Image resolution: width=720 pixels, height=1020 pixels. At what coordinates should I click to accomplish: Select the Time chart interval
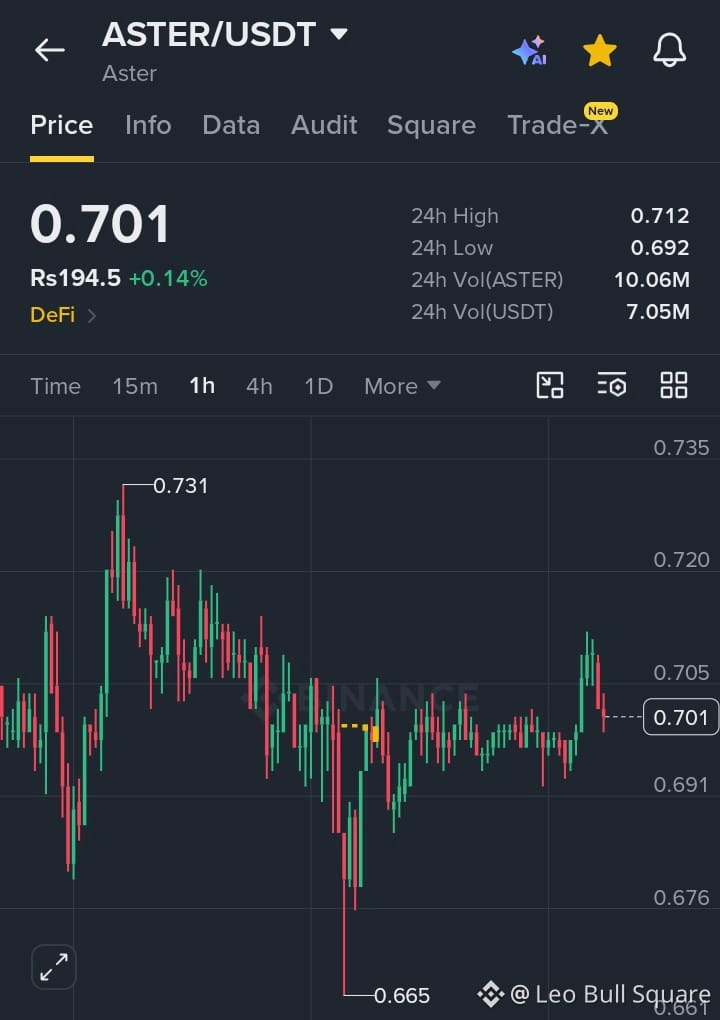point(56,386)
